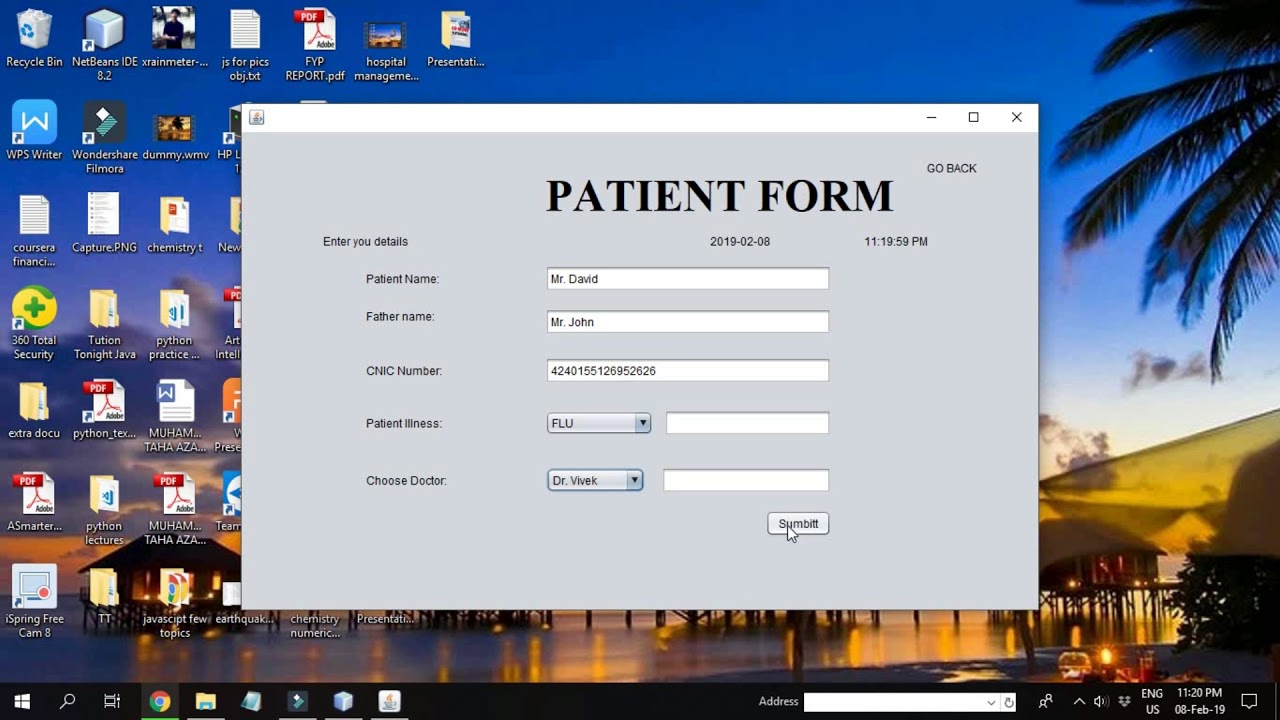This screenshot has height=720, width=1280.
Task: Maximize the Patient Form window
Action: pos(973,118)
